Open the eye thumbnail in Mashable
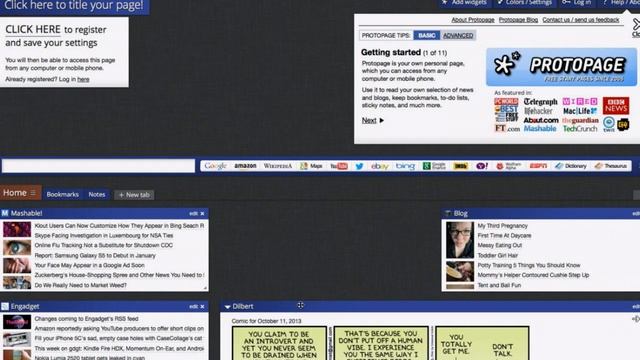 coord(17,247)
